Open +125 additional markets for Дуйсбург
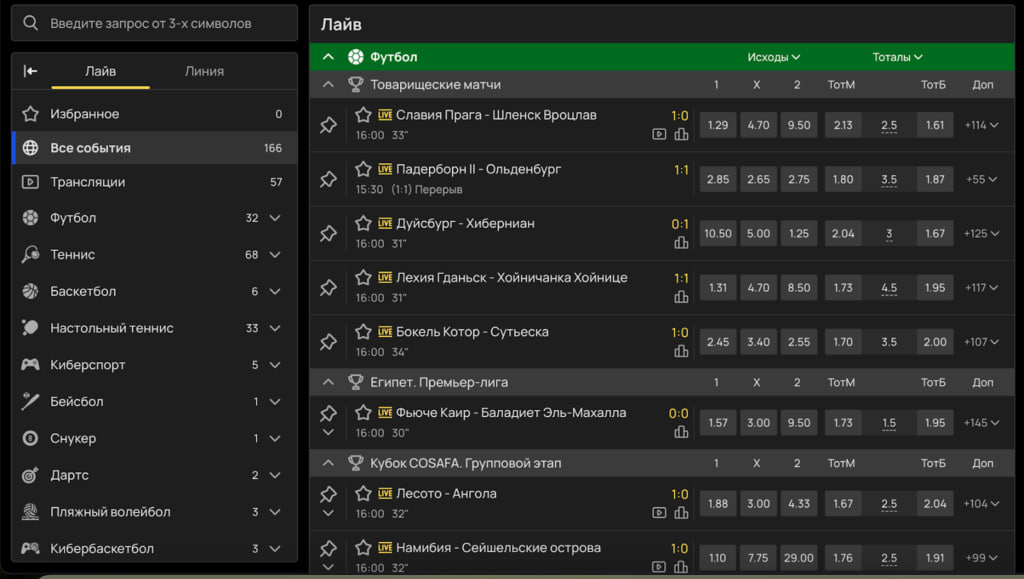The width and height of the screenshot is (1024, 579). pos(981,233)
